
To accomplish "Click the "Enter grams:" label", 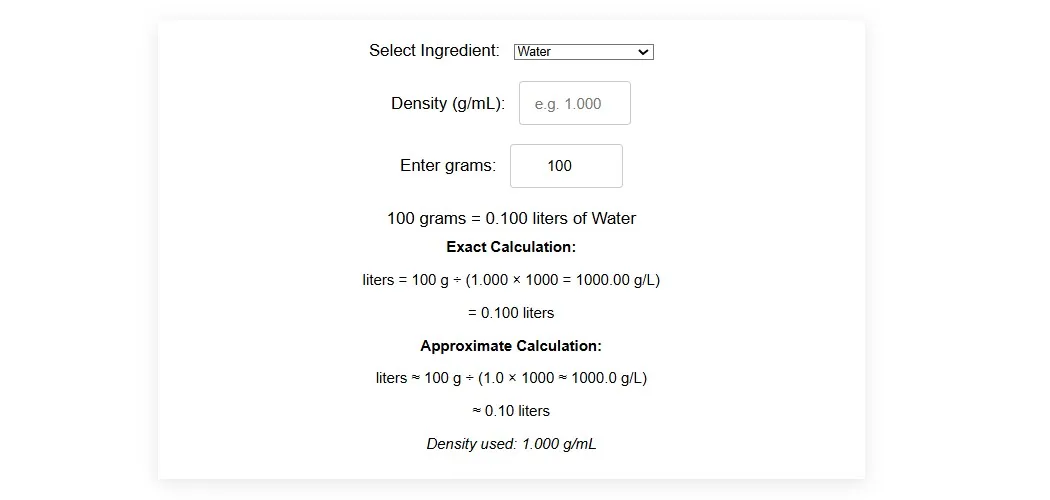I will (x=448, y=165).
